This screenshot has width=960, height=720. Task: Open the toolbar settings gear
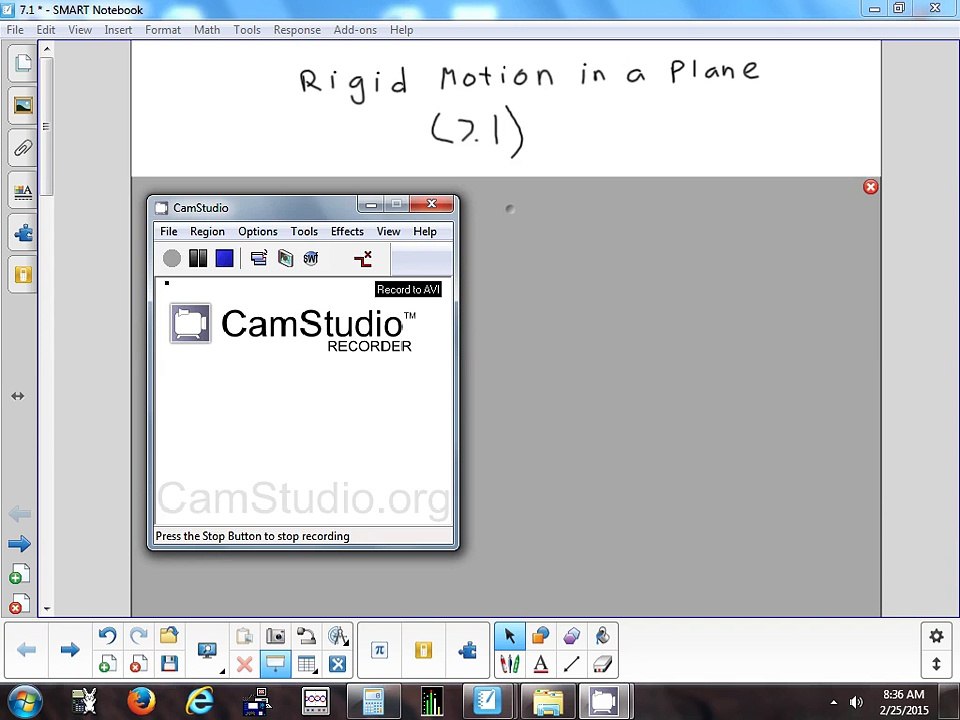(x=936, y=636)
